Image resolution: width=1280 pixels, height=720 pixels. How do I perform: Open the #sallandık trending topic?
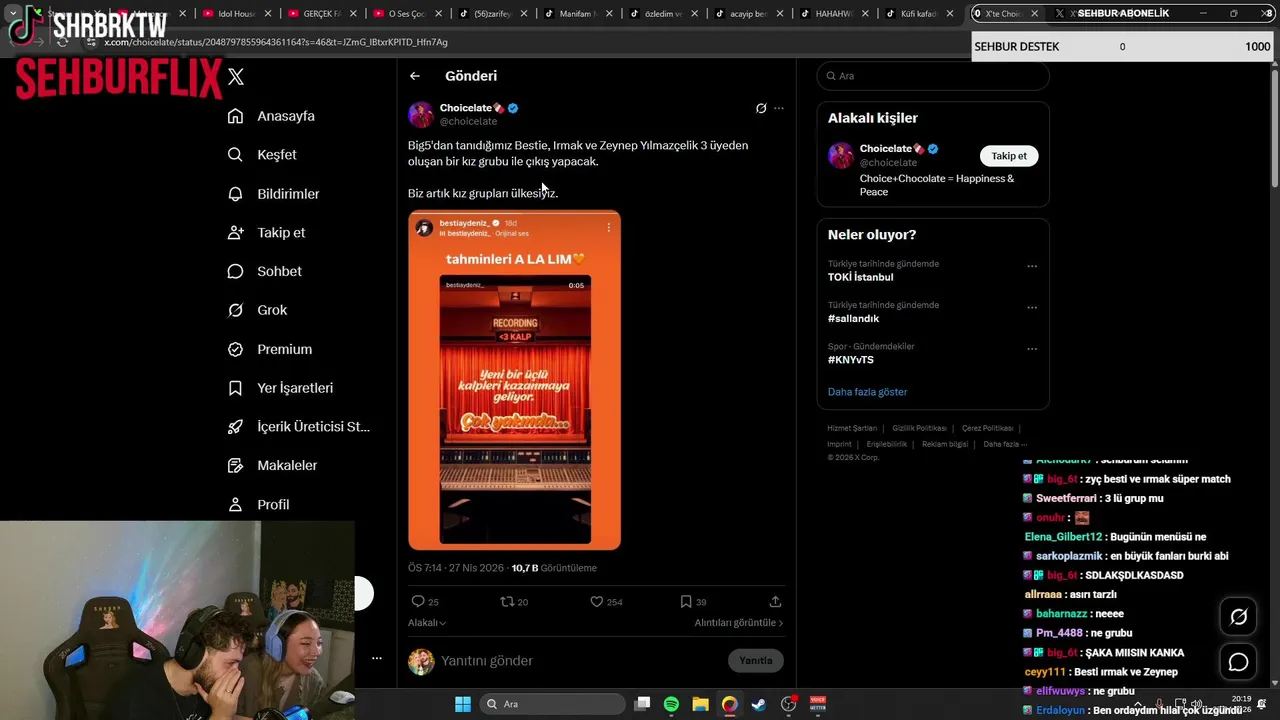(853, 319)
